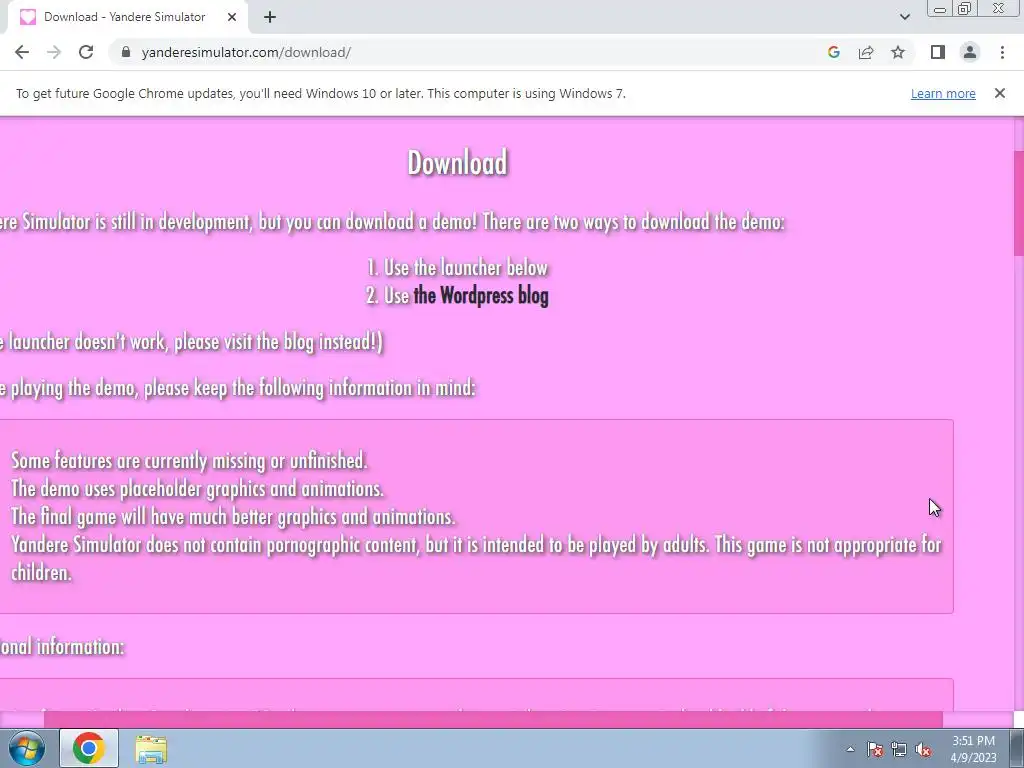This screenshot has height=768, width=1024.
Task: Follow the Wordpress blog link
Action: coord(481,295)
